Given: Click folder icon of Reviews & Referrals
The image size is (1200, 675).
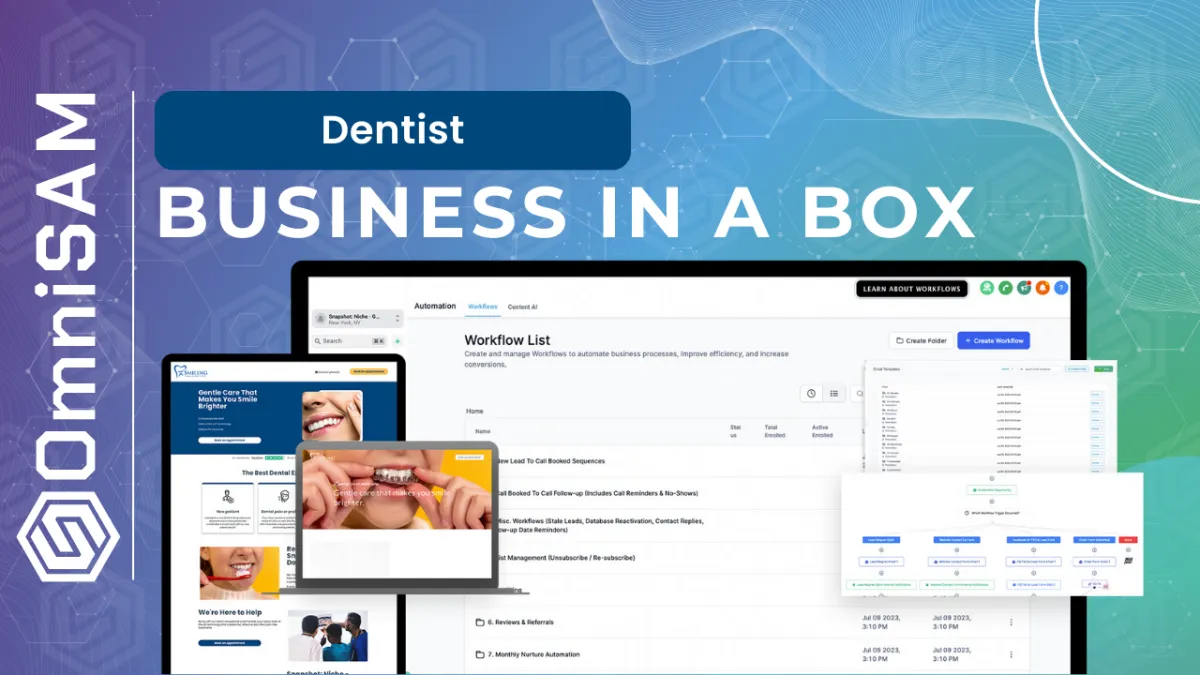Looking at the screenshot, I should 480,622.
